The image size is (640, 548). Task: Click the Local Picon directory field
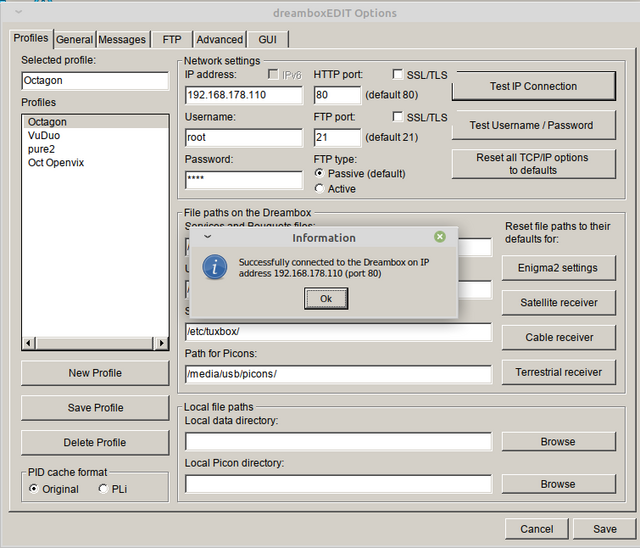tap(338, 484)
